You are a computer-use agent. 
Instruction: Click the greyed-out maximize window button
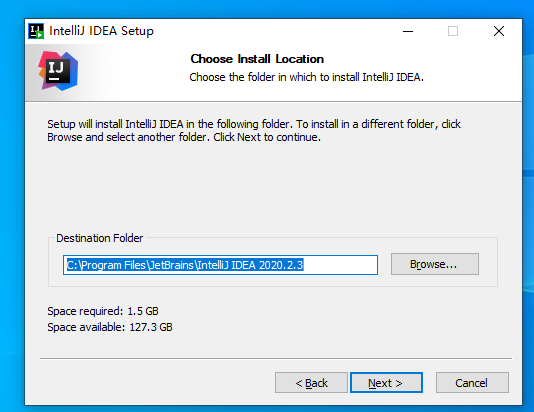[x=453, y=31]
